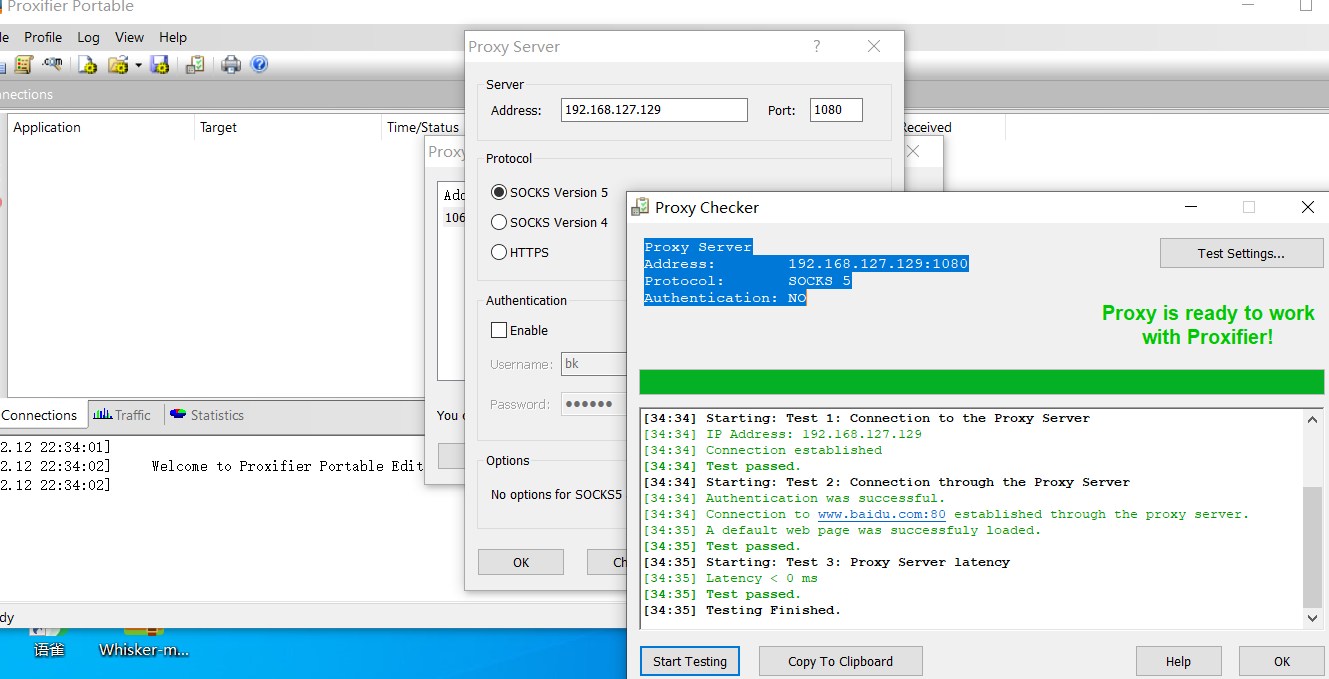Image resolution: width=1329 pixels, height=679 pixels.
Task: Click the Port input field
Action: tap(836, 110)
